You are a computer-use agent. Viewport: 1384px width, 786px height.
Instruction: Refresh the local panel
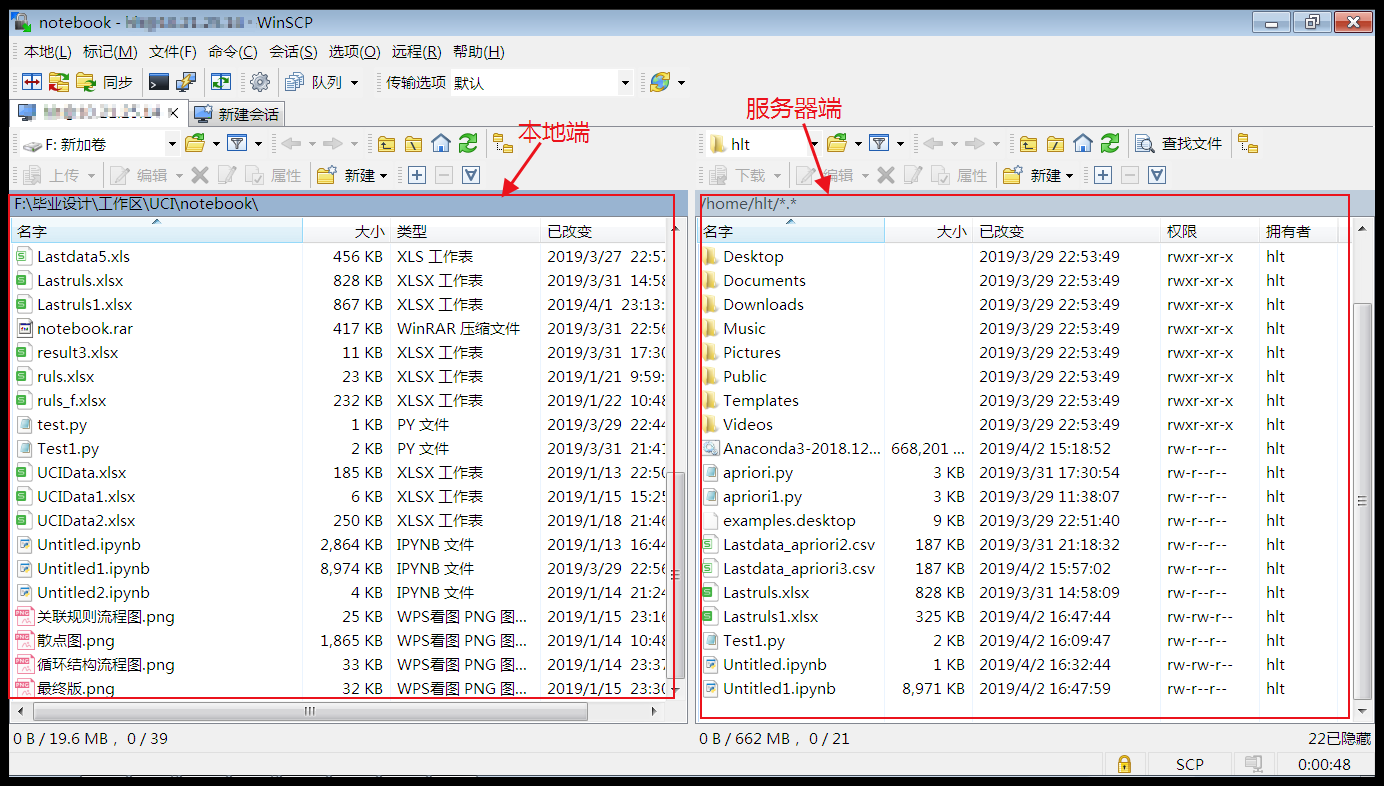pyautogui.click(x=468, y=144)
